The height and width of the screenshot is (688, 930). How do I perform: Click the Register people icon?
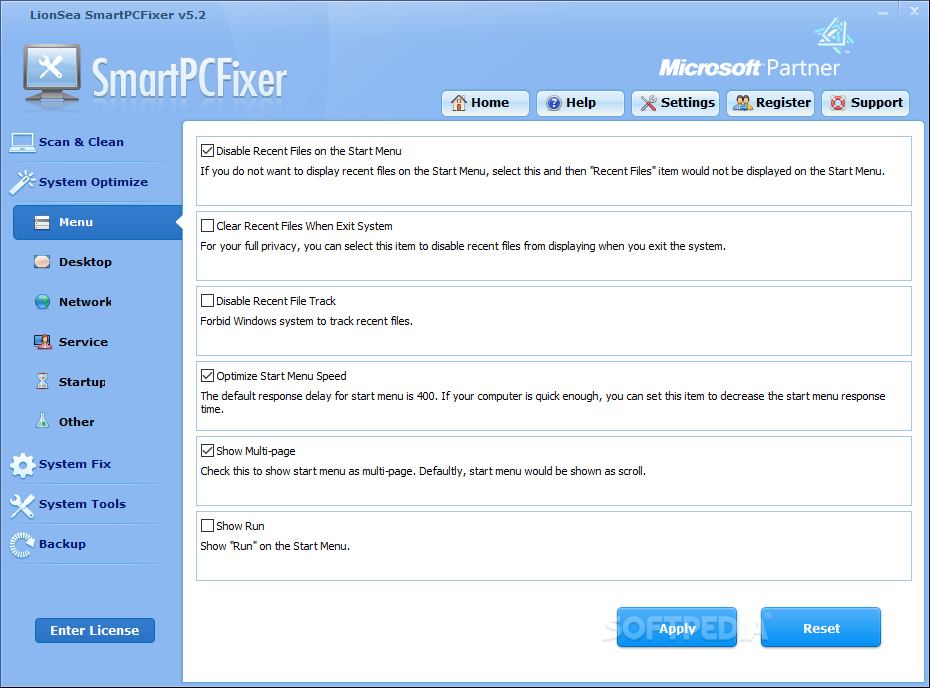point(743,103)
